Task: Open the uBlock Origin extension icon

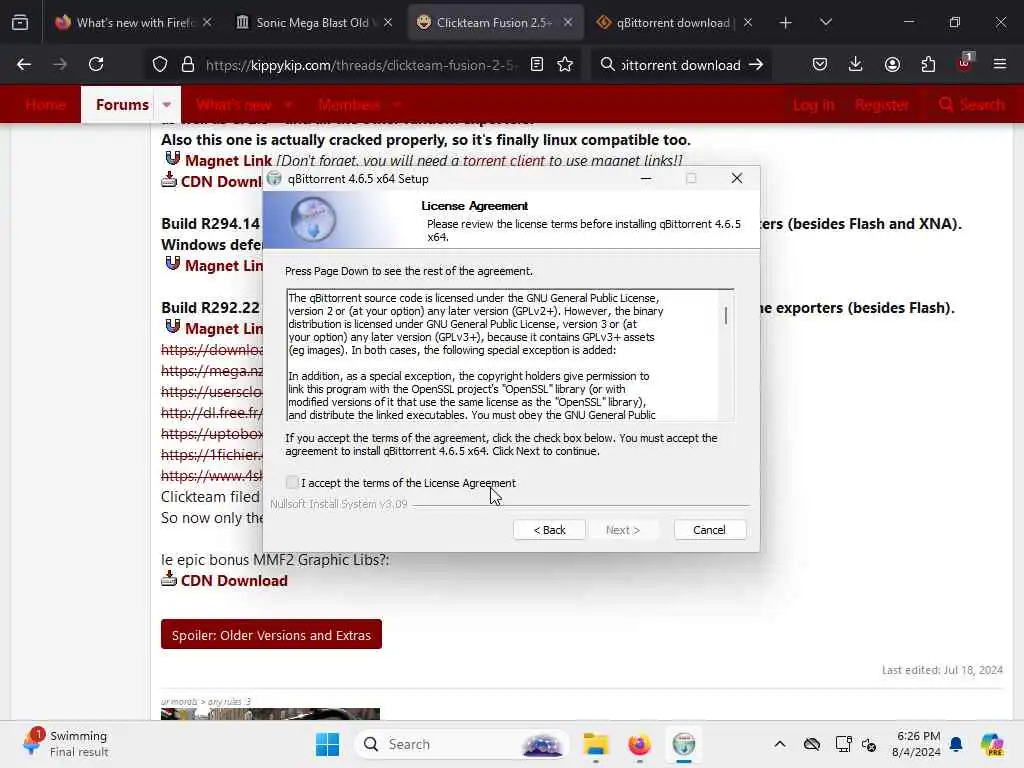Action: (x=964, y=63)
